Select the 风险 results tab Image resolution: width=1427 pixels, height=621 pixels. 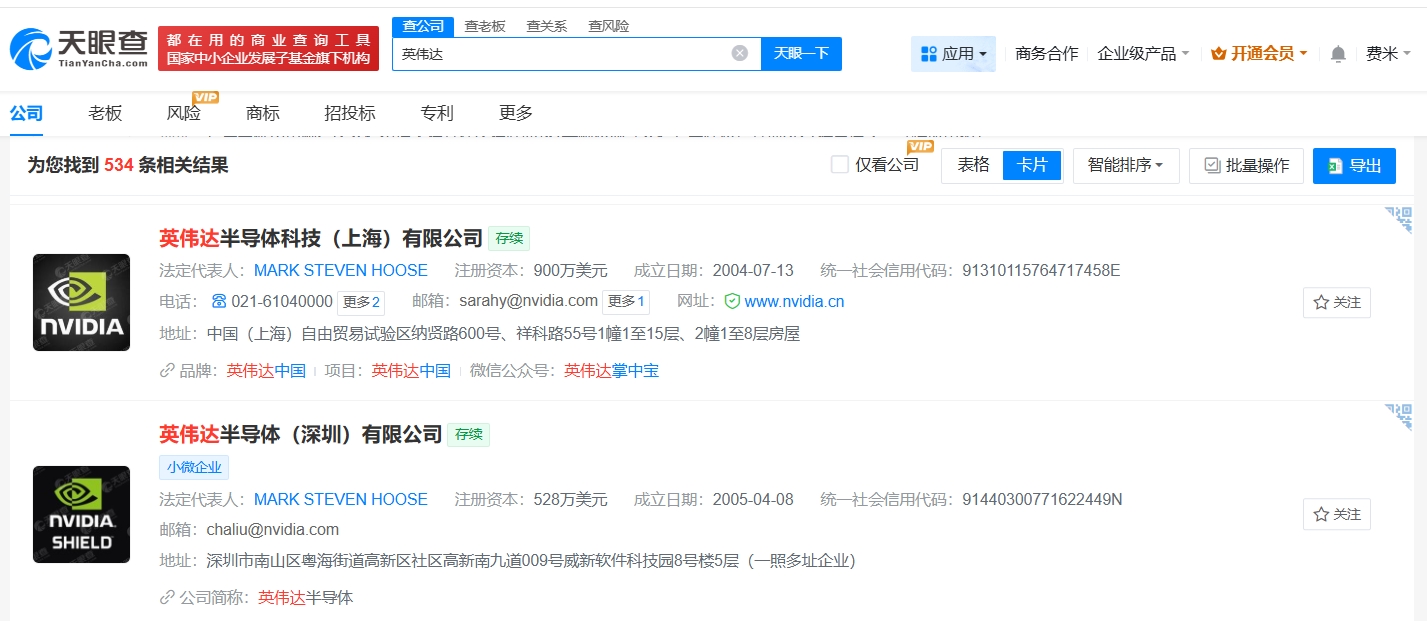[184, 113]
